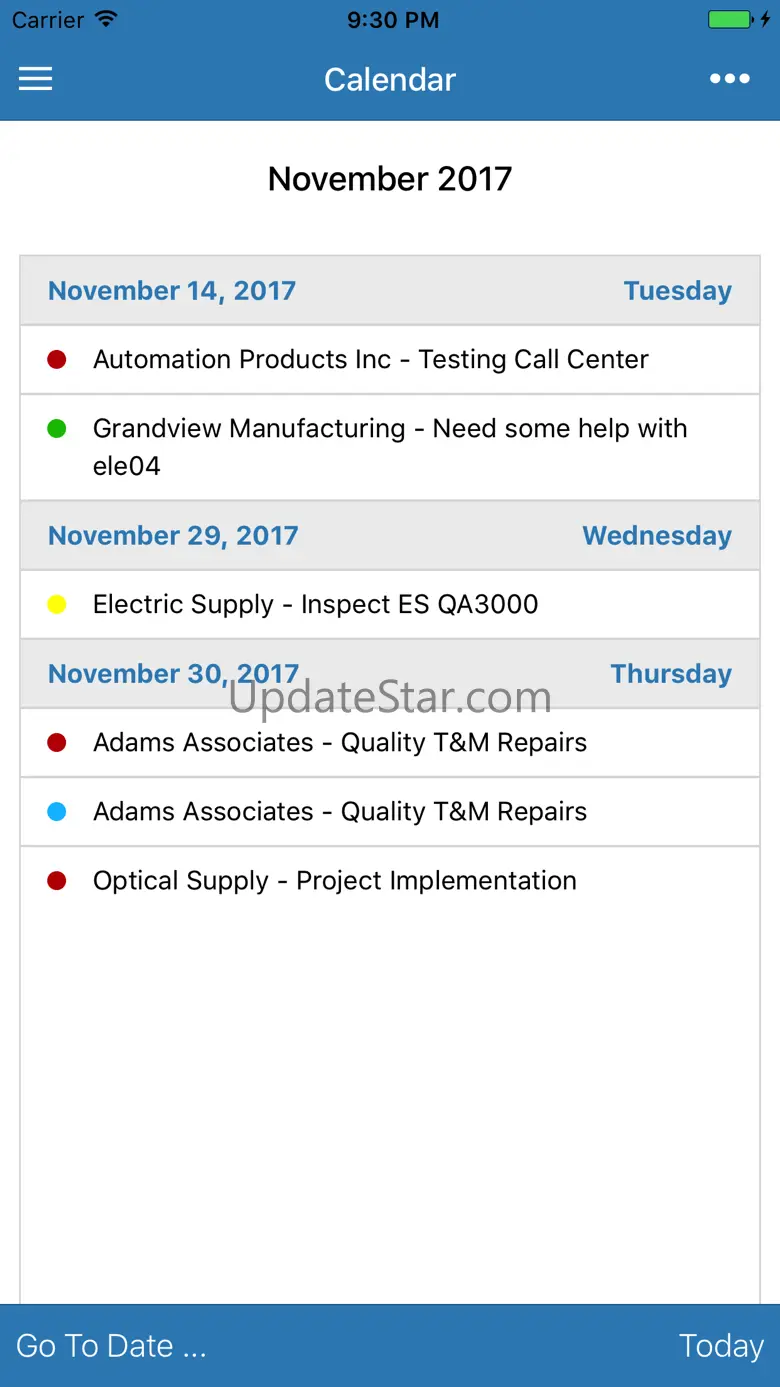Tap the red dot beside Optical Supply
The image size is (780, 1387).
(57, 880)
